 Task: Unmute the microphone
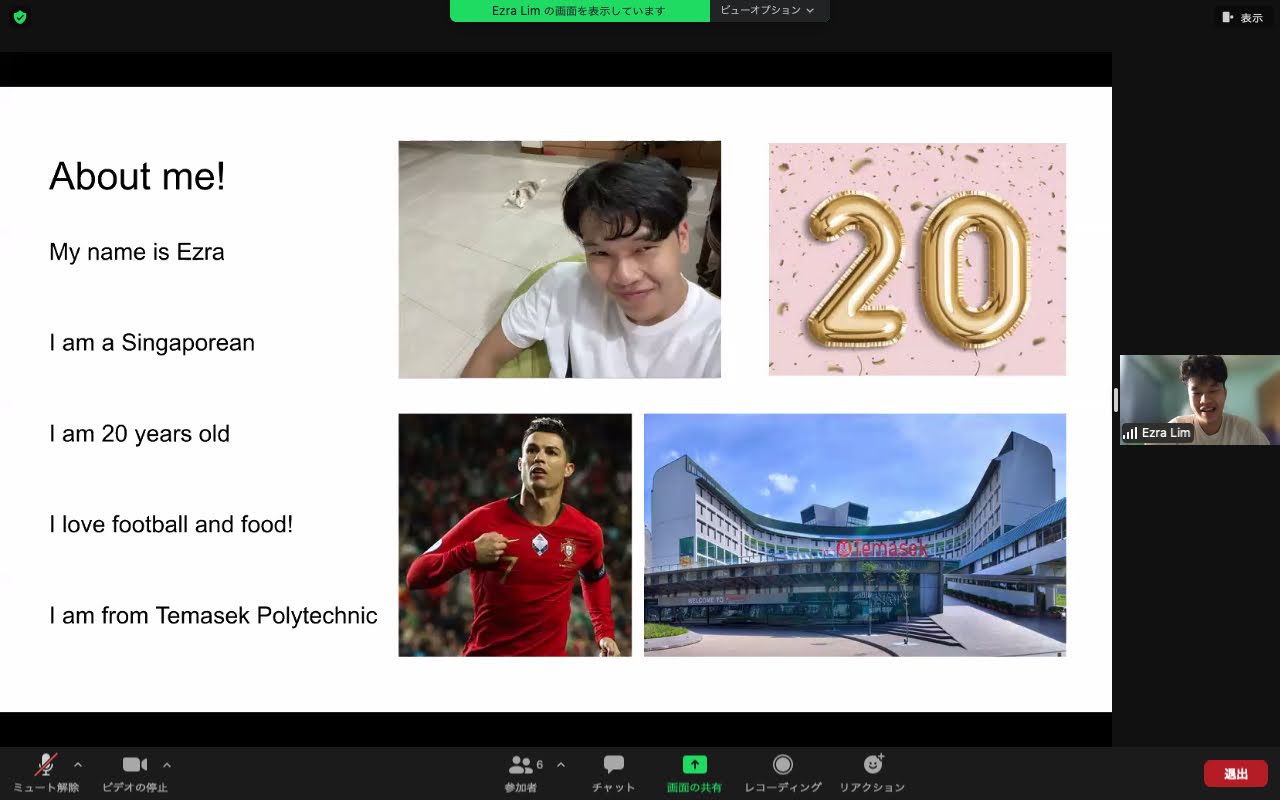pyautogui.click(x=45, y=765)
